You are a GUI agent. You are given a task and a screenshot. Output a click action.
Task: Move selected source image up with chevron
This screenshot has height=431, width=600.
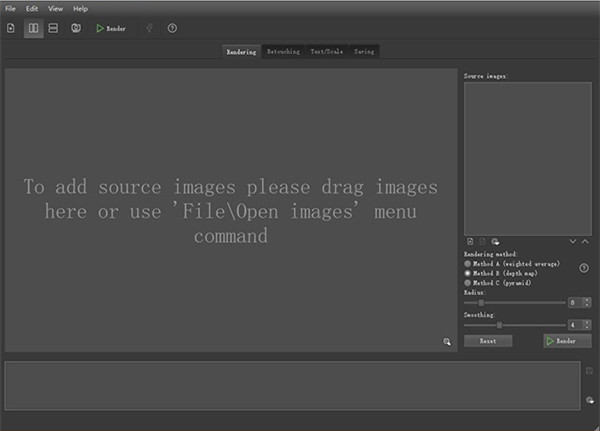click(586, 241)
